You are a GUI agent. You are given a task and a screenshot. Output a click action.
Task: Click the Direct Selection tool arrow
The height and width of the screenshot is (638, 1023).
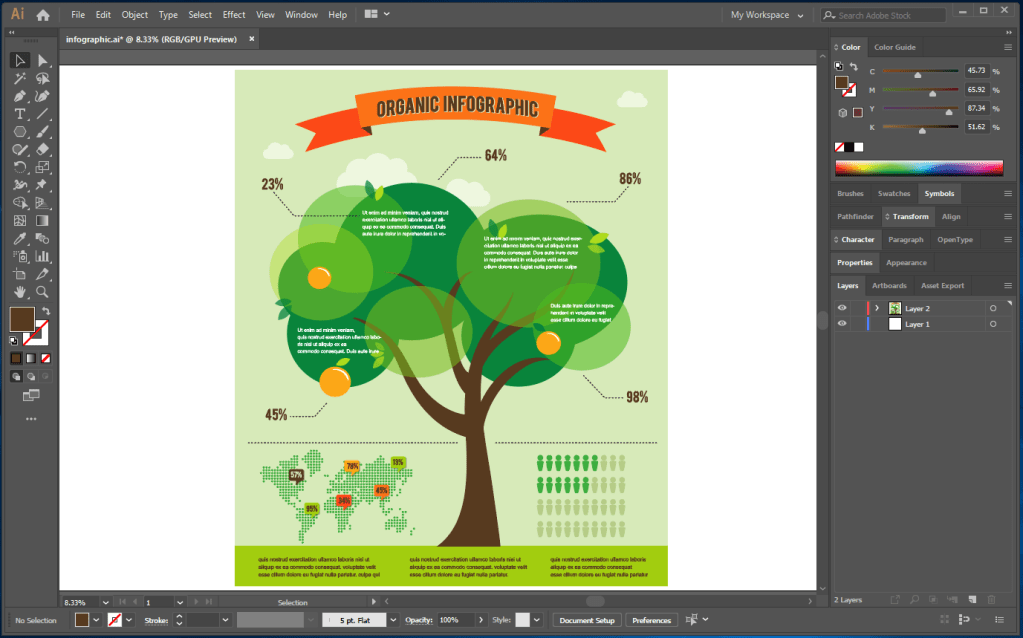click(x=42, y=60)
